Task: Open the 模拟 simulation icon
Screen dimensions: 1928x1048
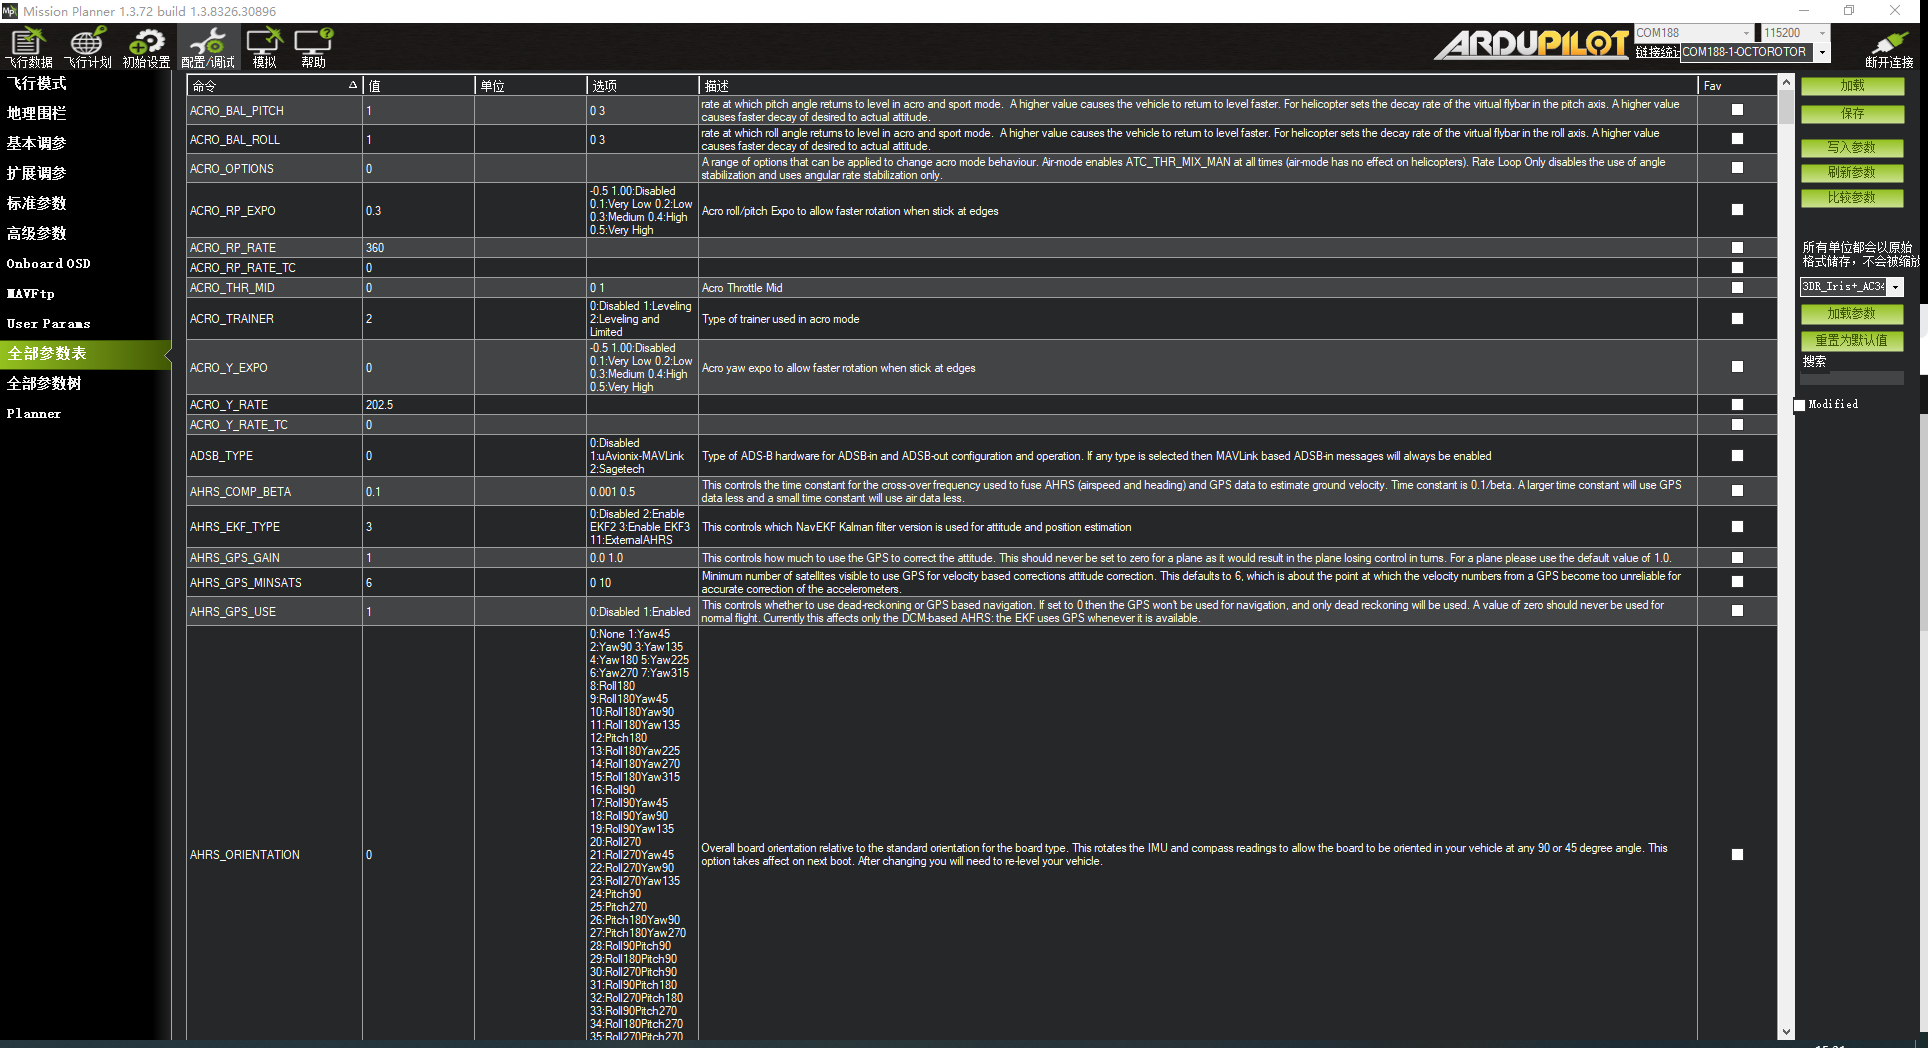Action: coord(264,47)
